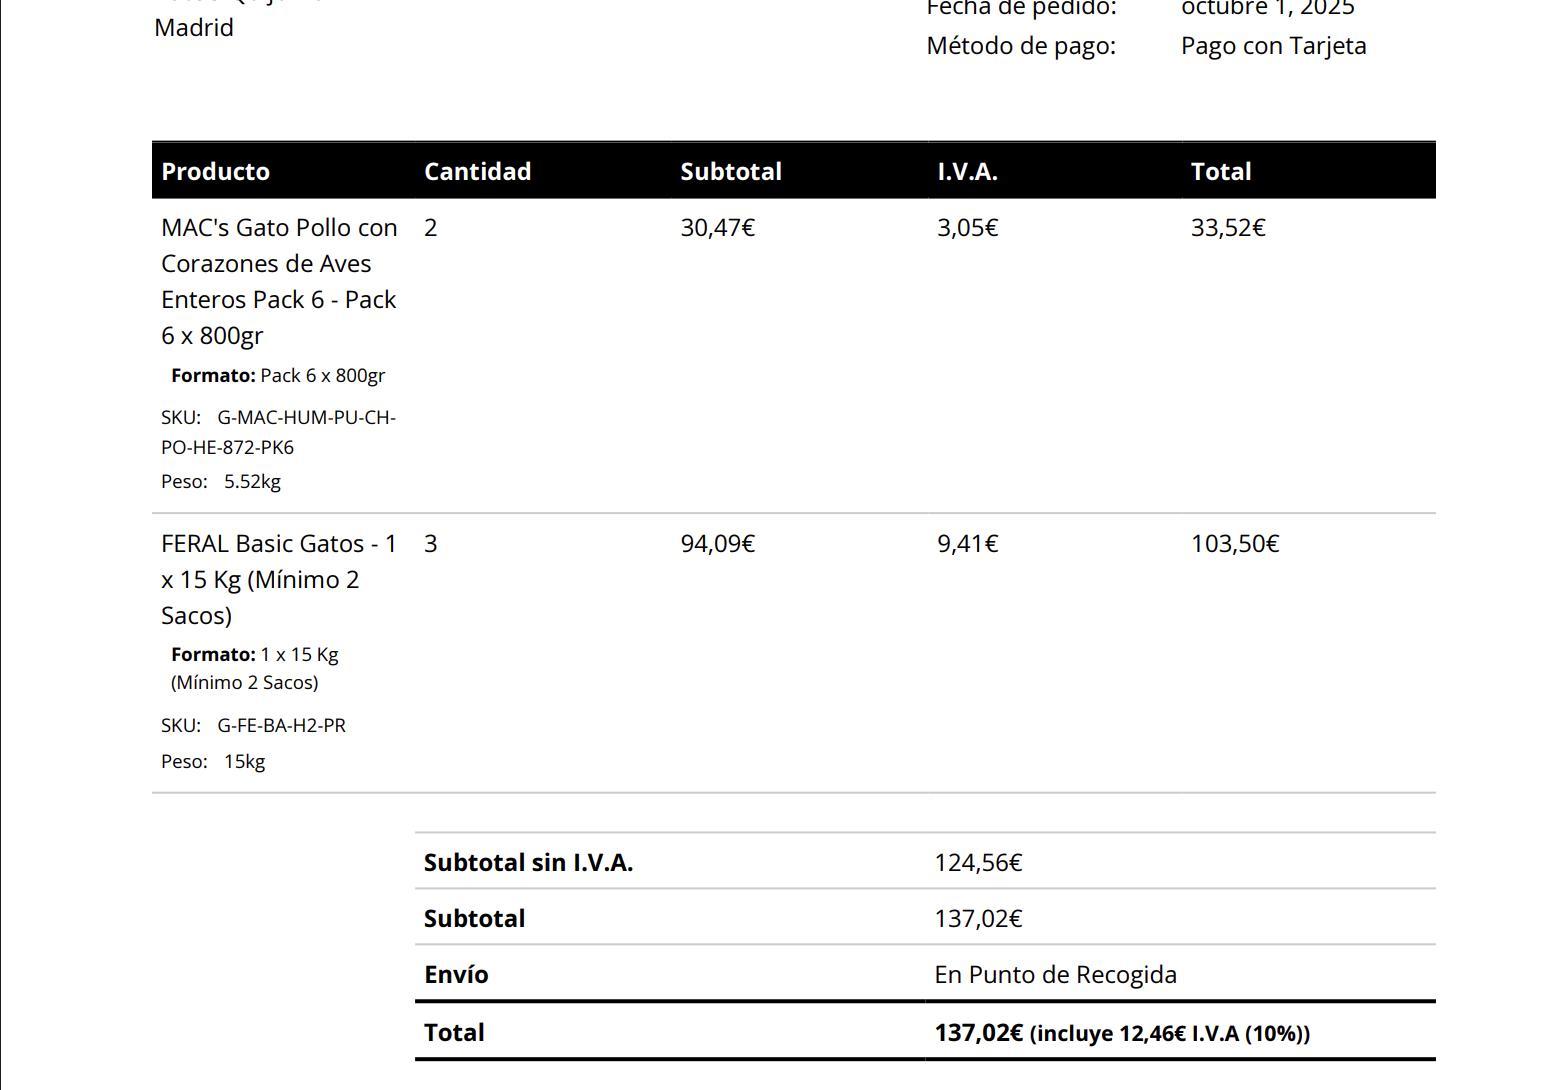
Task: Click the 30,47€ subtotal amount
Action: coord(717,228)
